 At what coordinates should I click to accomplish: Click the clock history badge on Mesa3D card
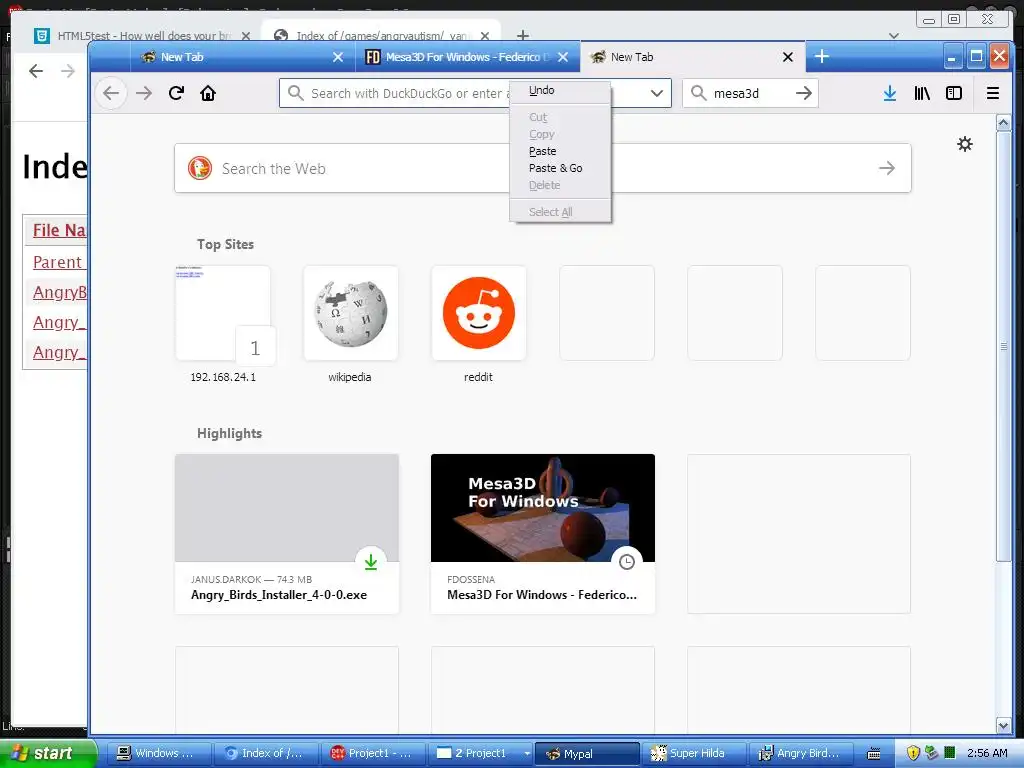[626, 562]
